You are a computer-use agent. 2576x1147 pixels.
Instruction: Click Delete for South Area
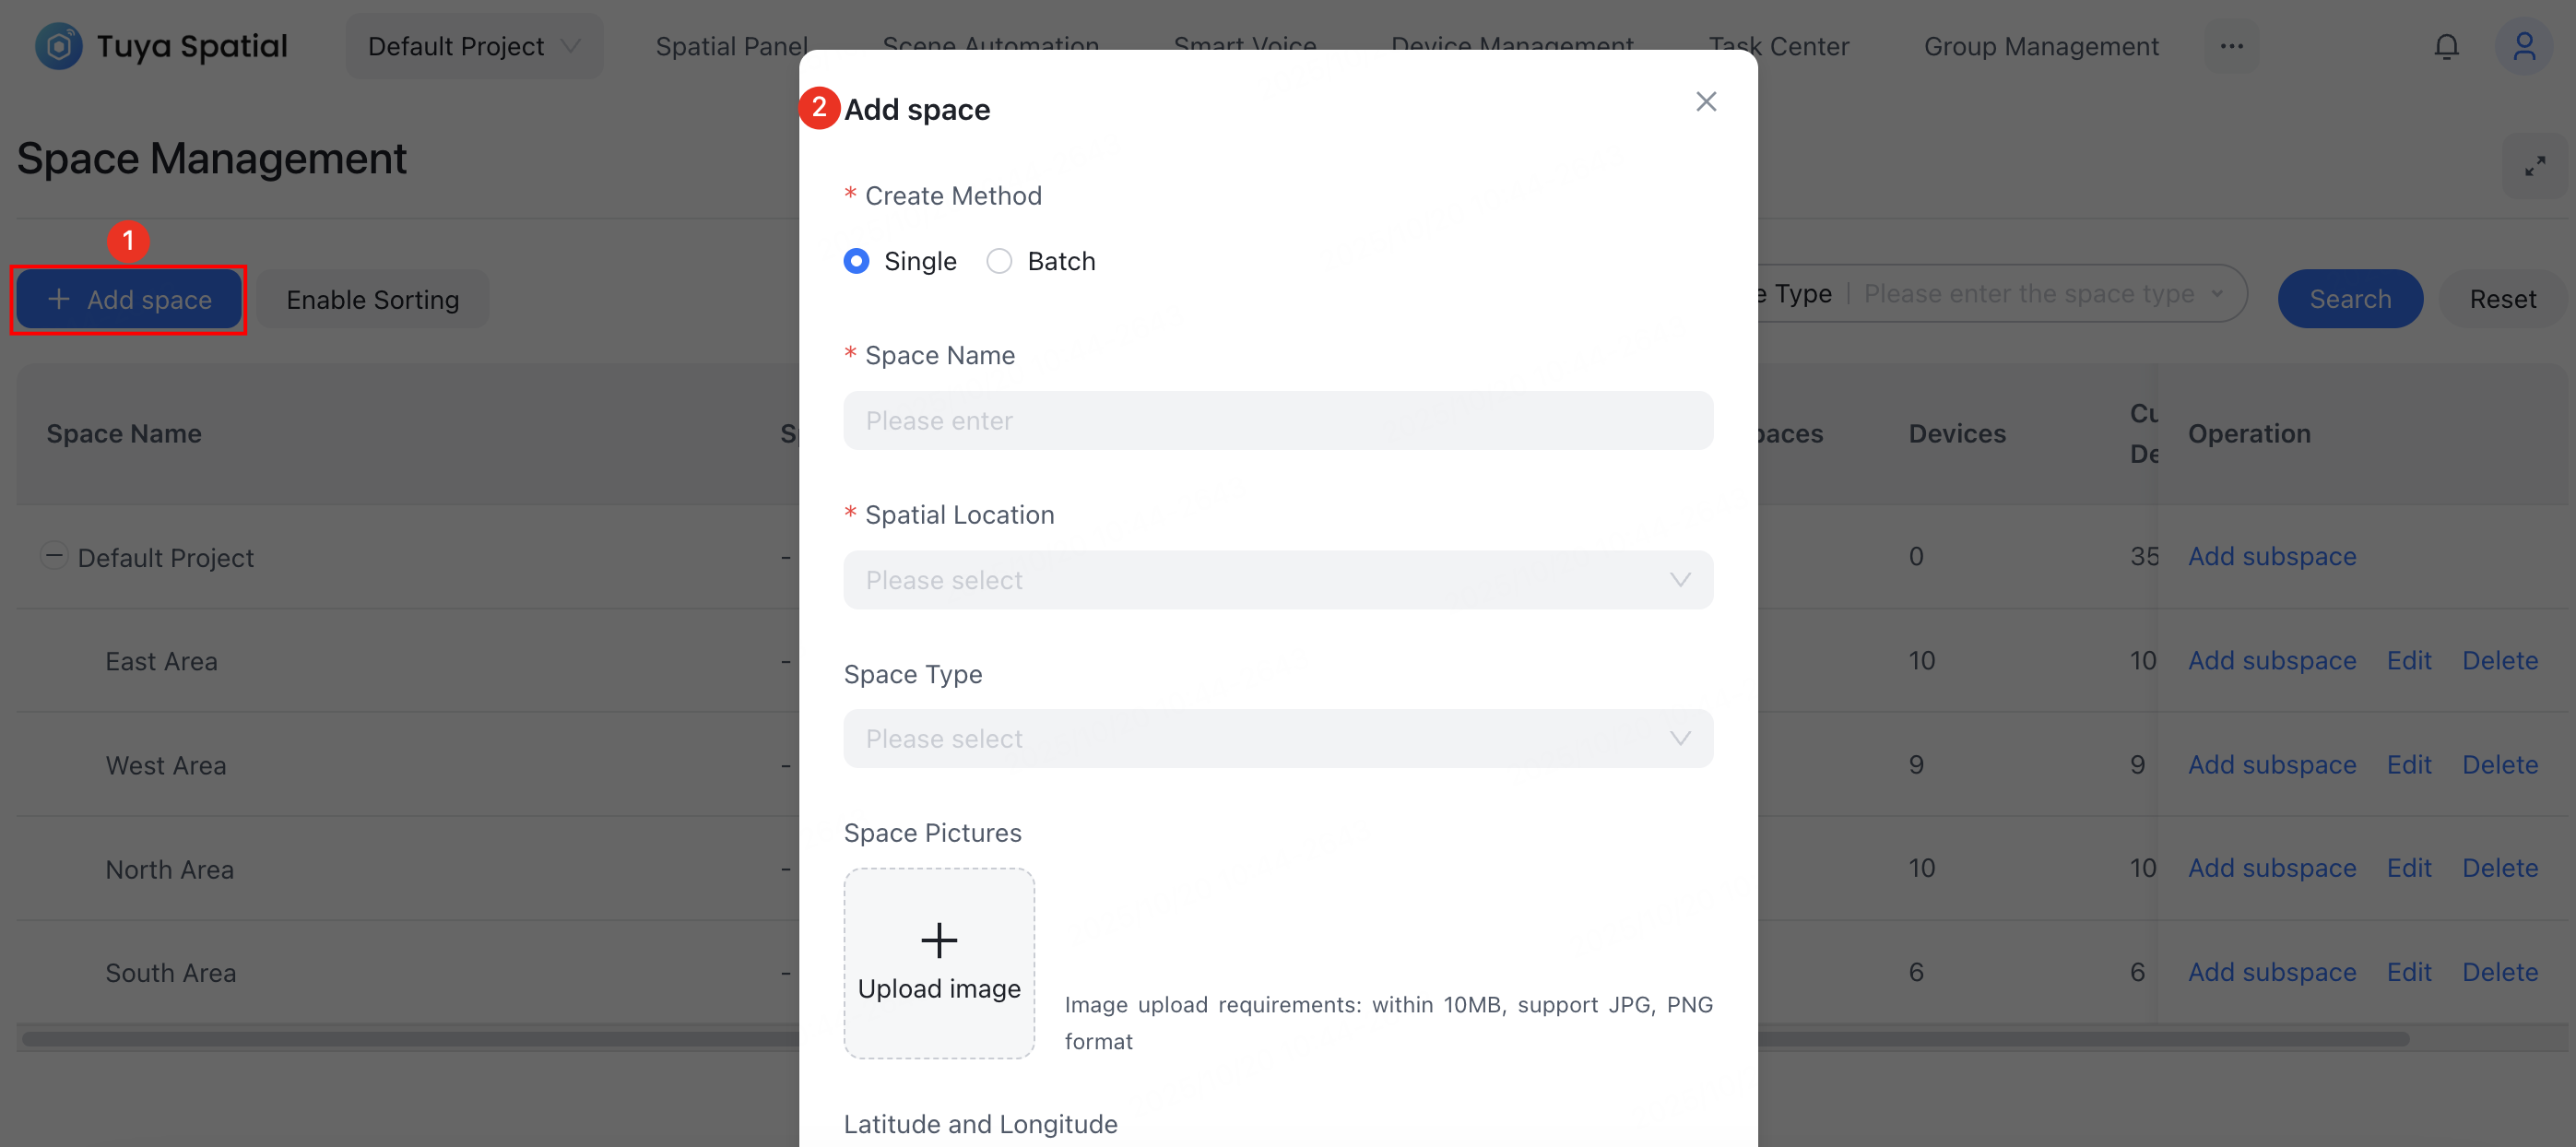point(2499,972)
